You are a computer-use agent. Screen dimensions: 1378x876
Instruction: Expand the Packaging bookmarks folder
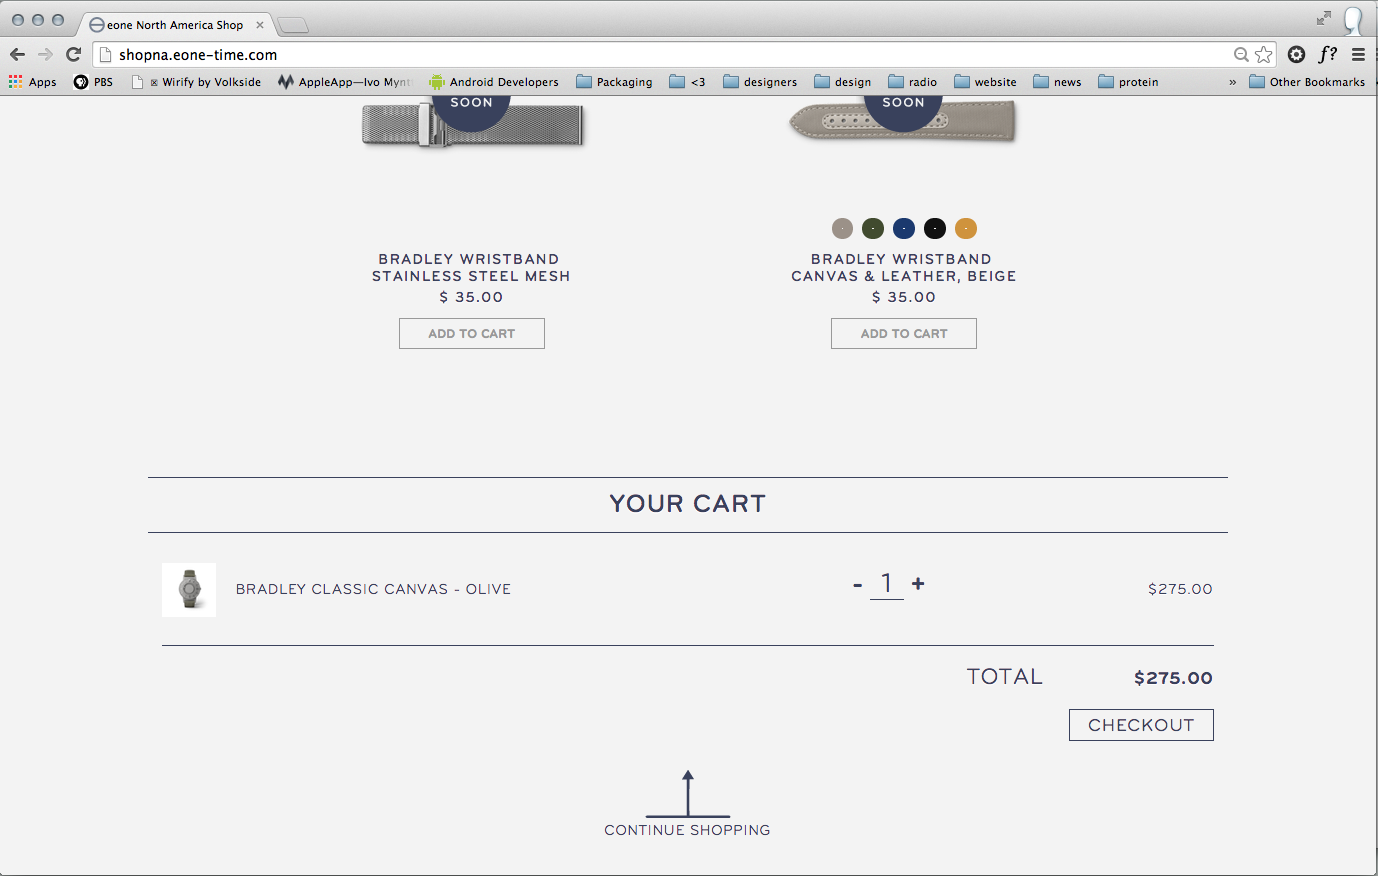click(614, 82)
